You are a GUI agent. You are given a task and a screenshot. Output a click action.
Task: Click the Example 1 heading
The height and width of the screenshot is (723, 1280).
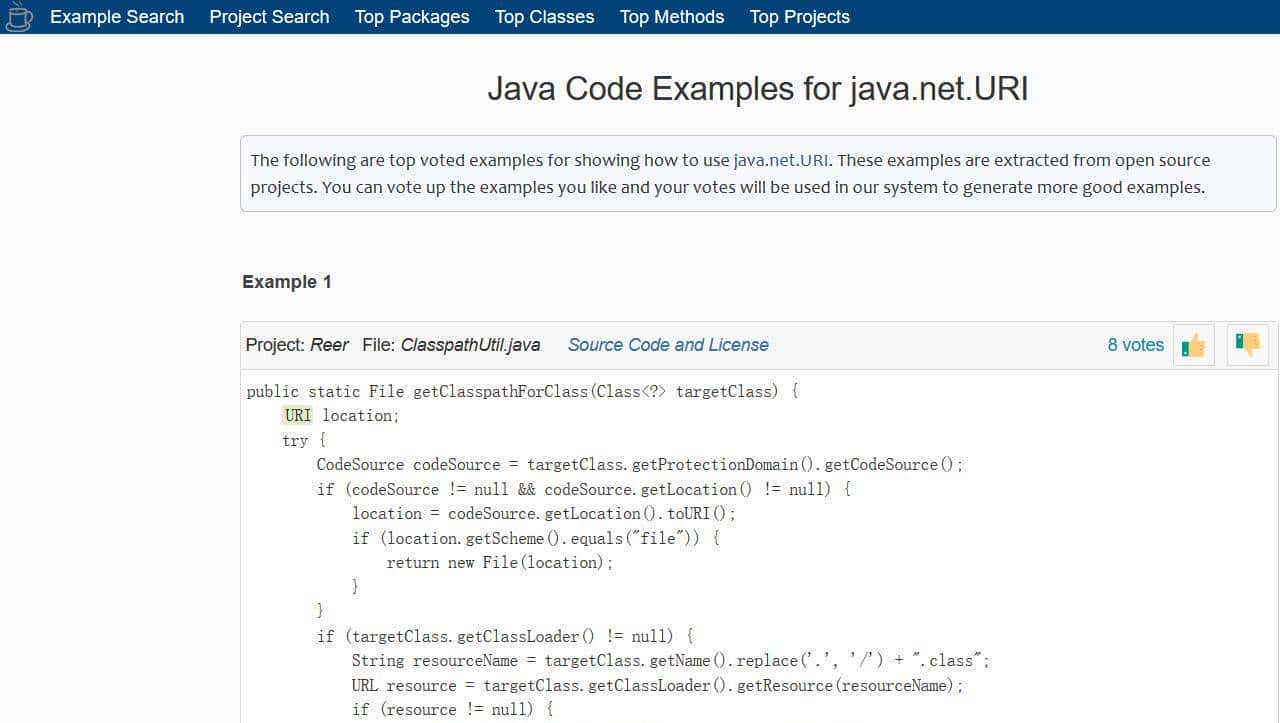pyautogui.click(x=287, y=282)
